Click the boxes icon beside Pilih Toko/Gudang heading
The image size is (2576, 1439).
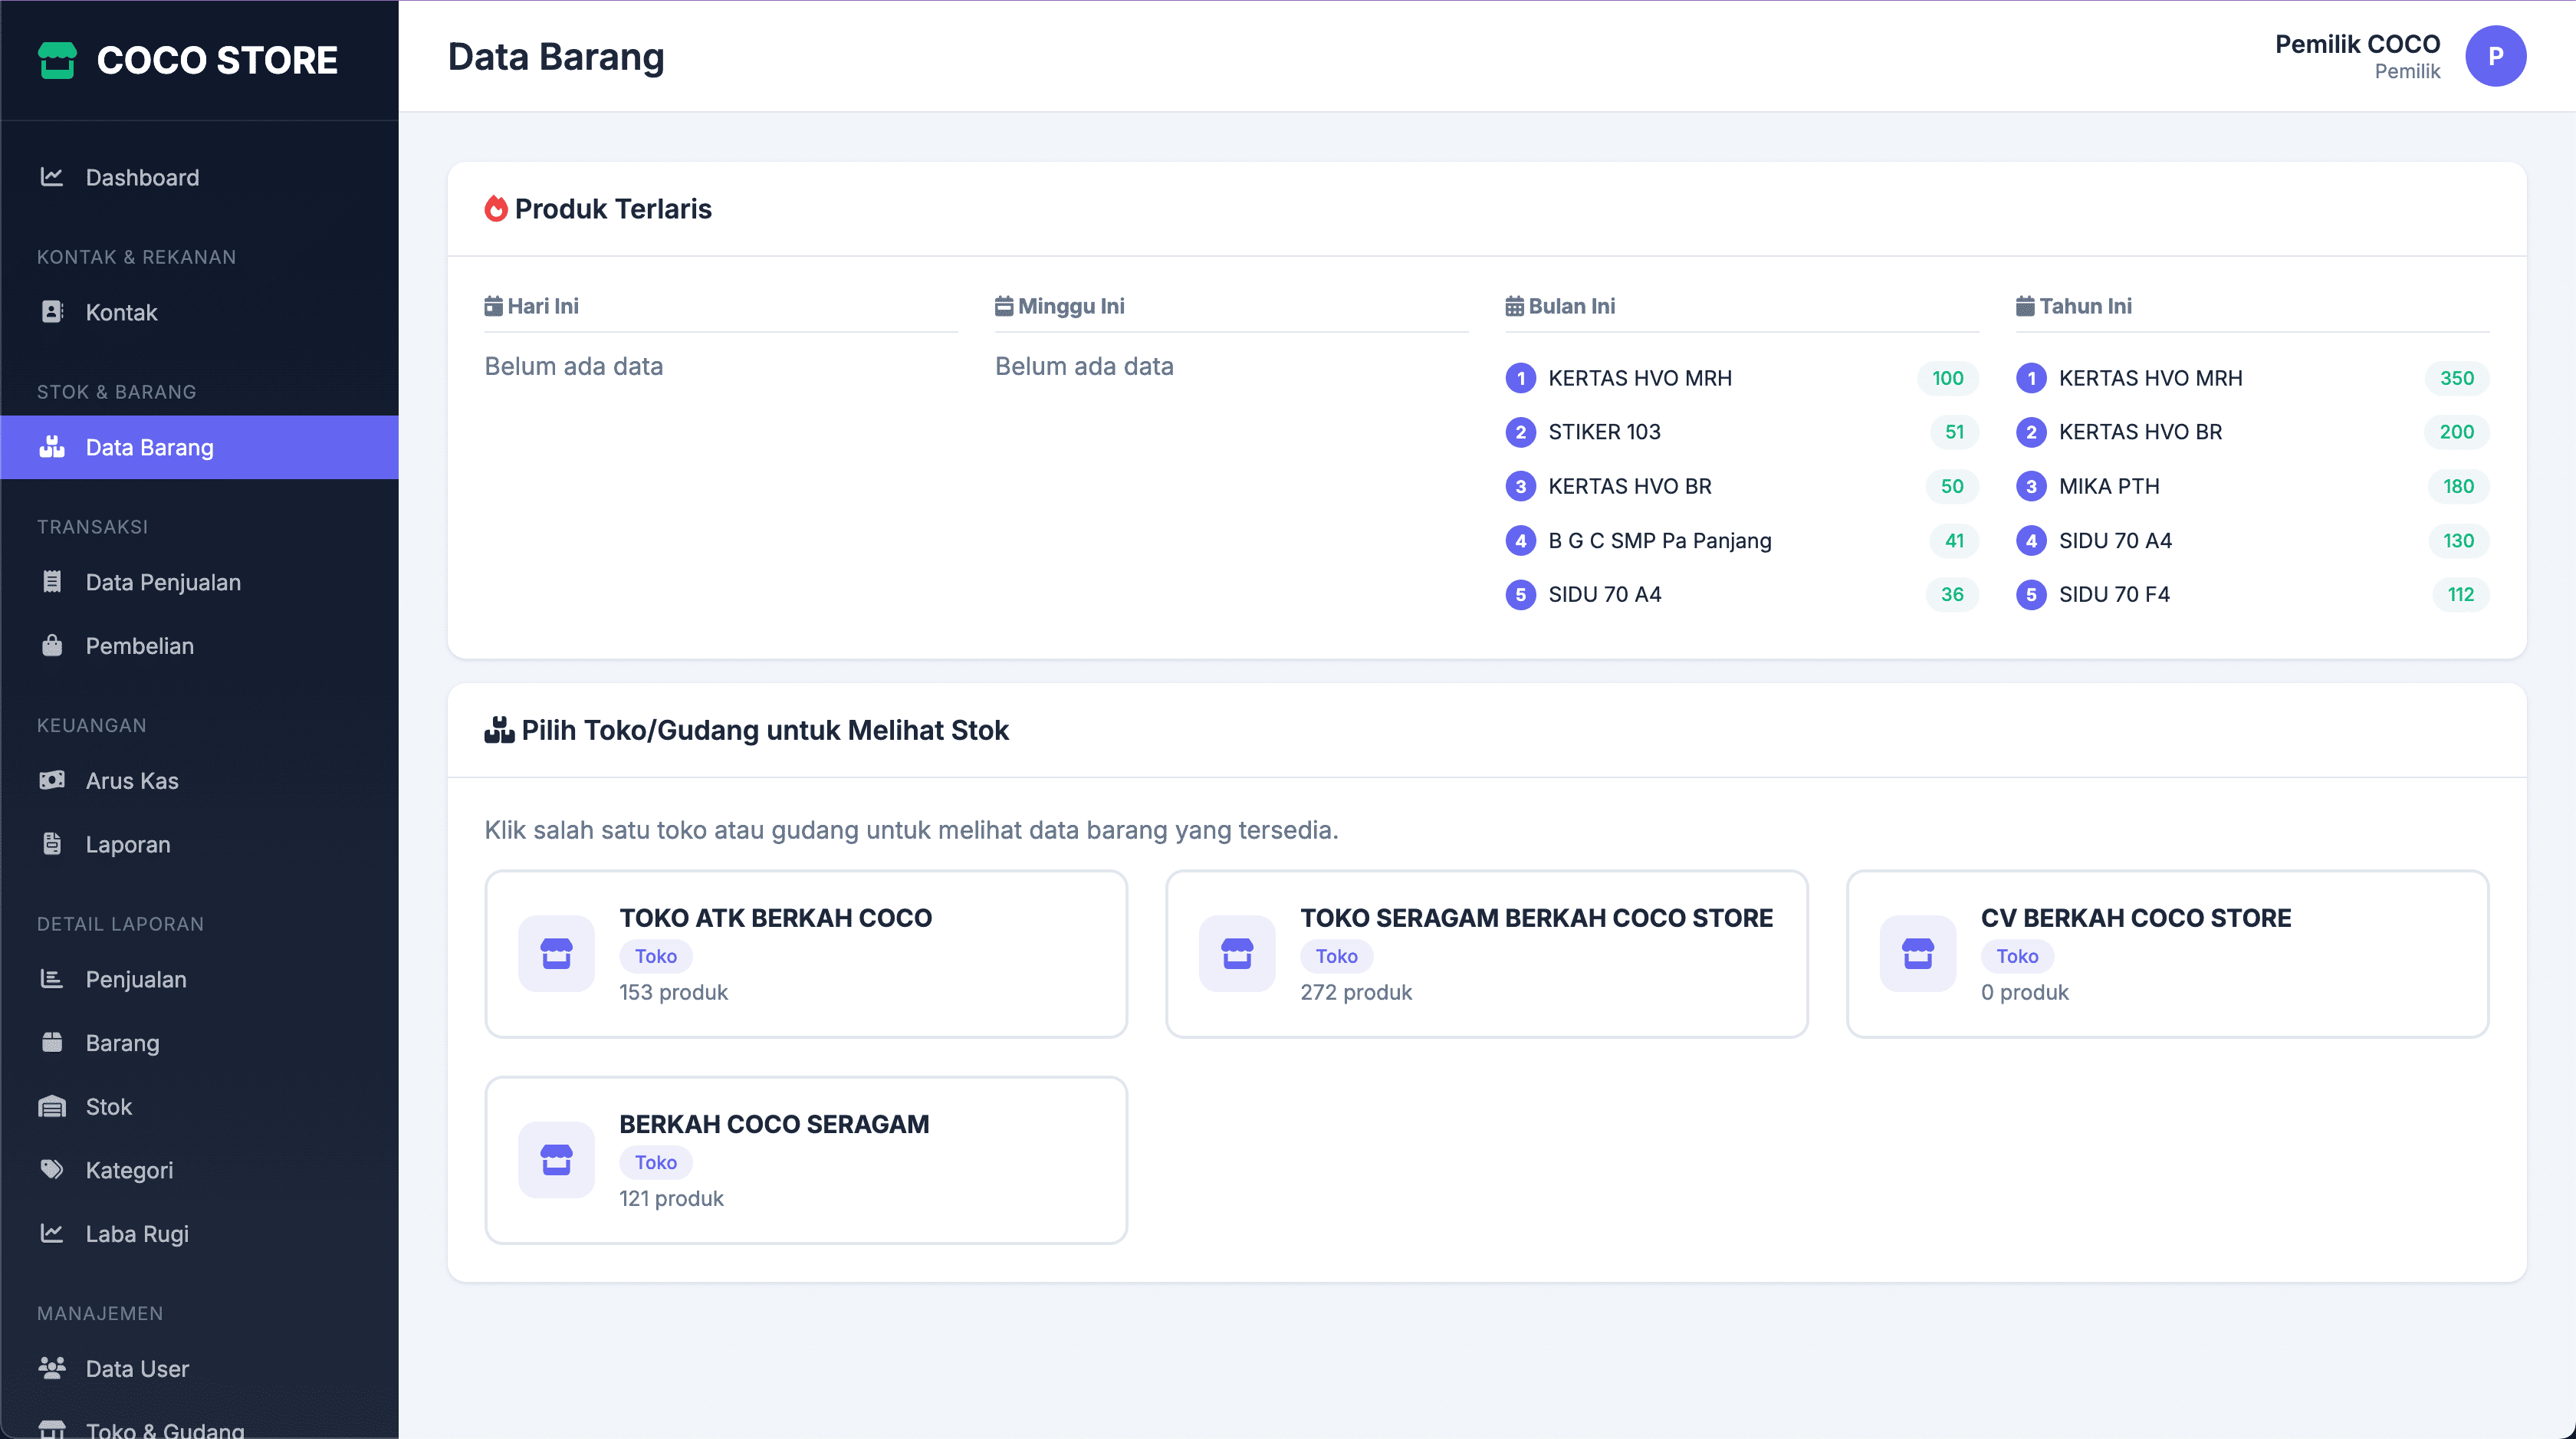pos(499,731)
